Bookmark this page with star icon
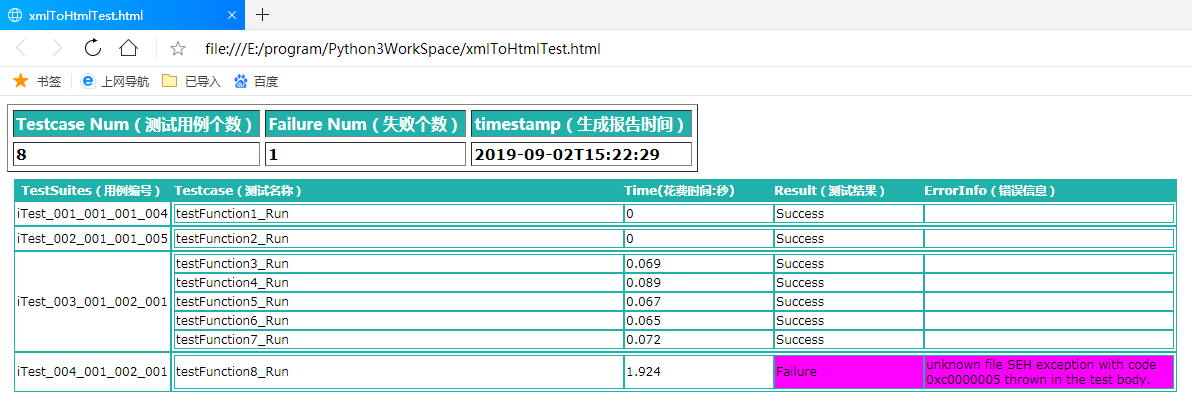The image size is (1192, 409). (x=178, y=49)
